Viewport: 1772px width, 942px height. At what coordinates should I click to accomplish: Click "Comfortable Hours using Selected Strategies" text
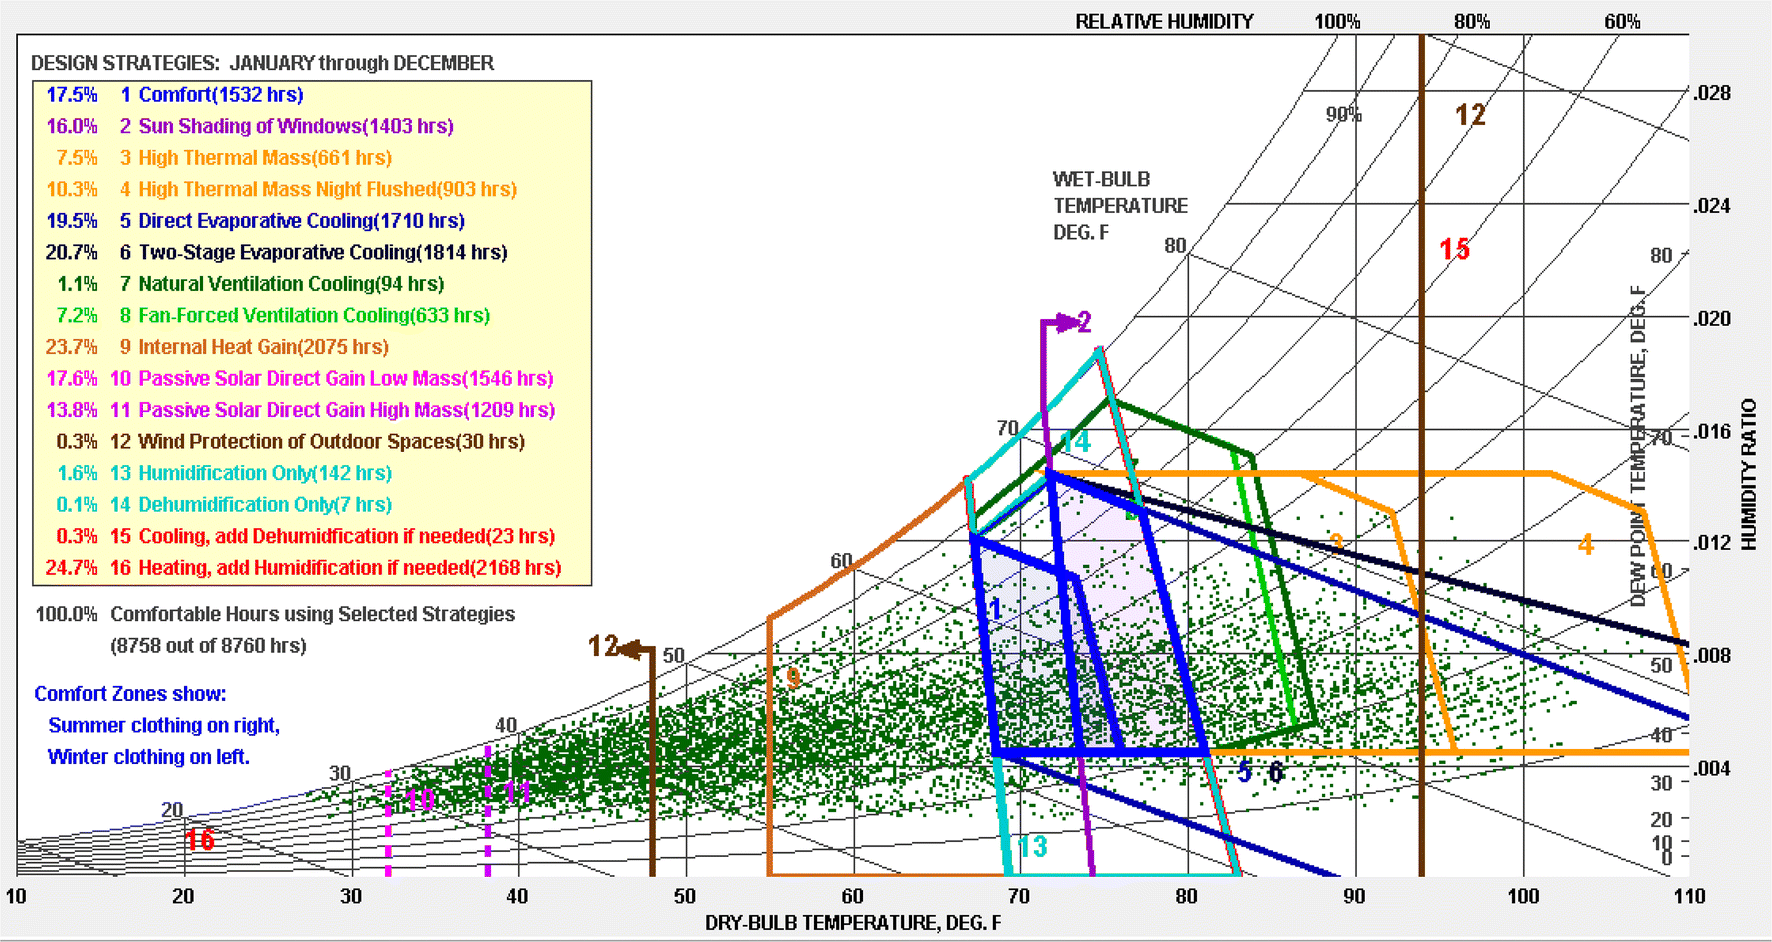pyautogui.click(x=313, y=614)
